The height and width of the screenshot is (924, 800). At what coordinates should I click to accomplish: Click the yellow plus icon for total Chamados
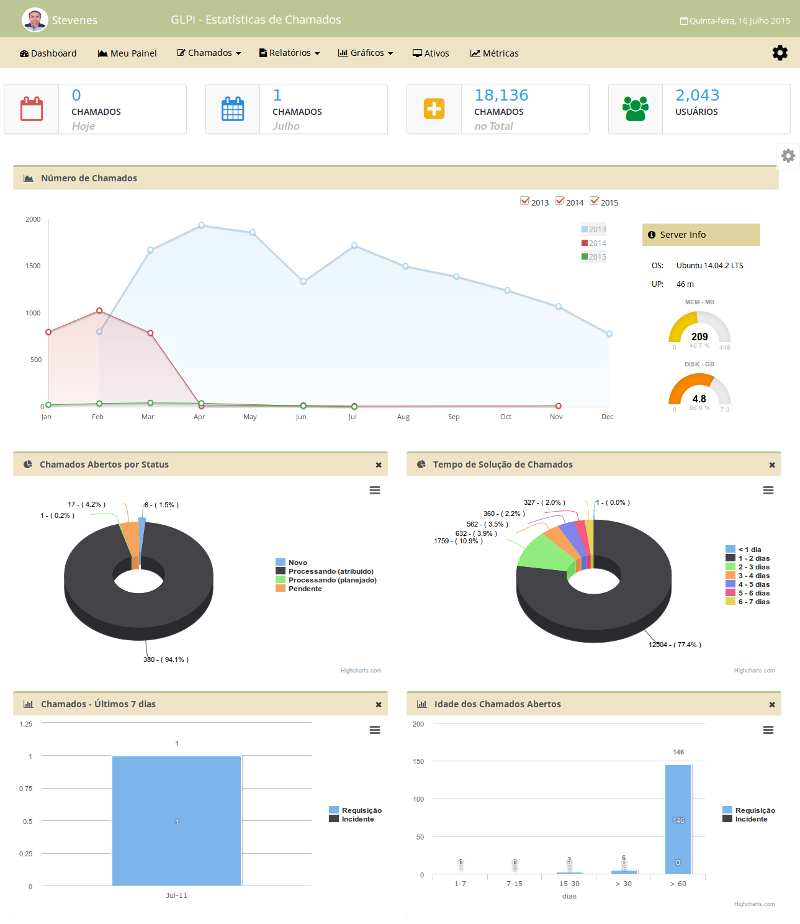tap(434, 109)
